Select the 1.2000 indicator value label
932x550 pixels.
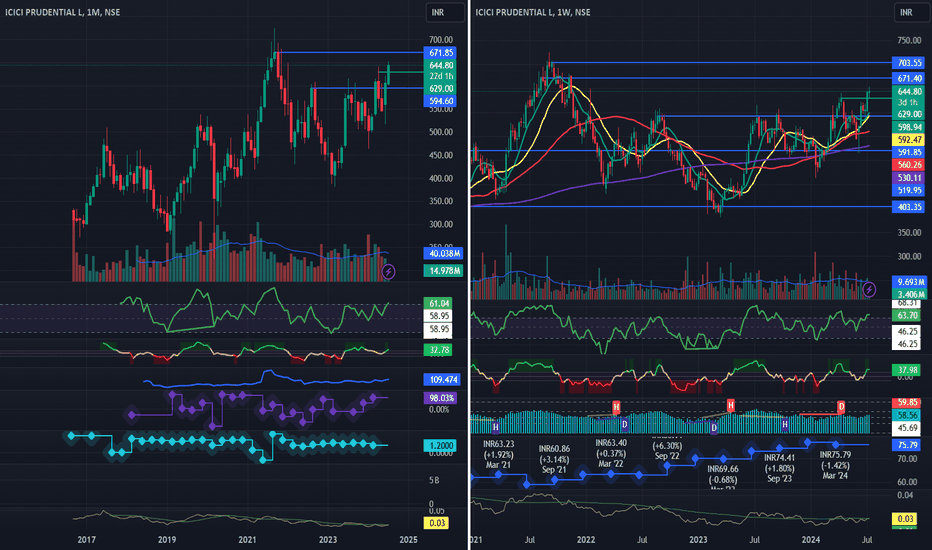tap(440, 445)
